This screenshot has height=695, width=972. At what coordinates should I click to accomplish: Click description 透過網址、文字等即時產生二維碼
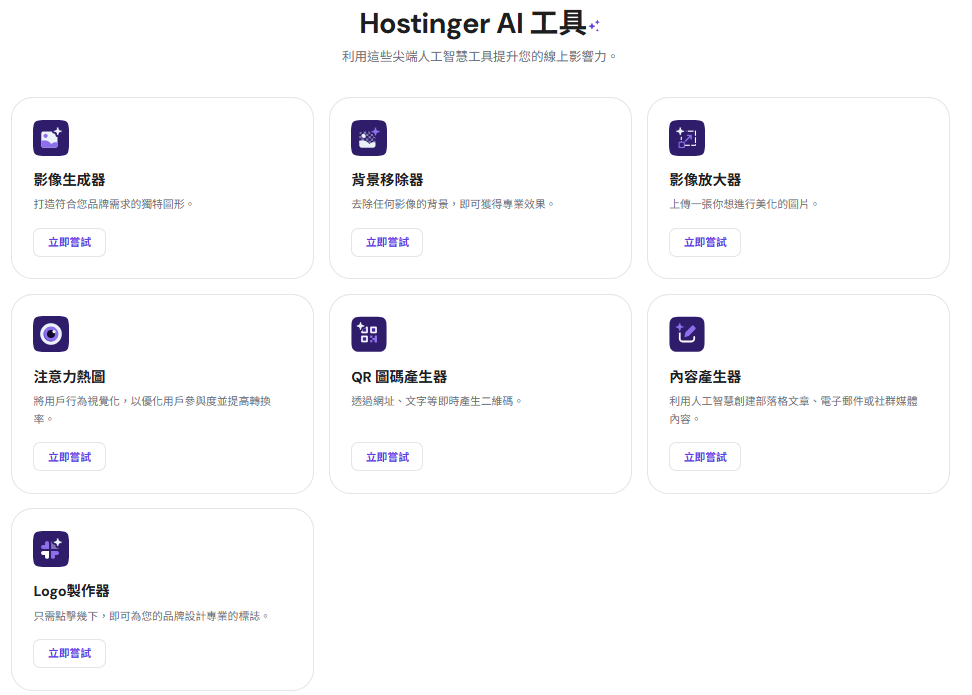click(436, 401)
